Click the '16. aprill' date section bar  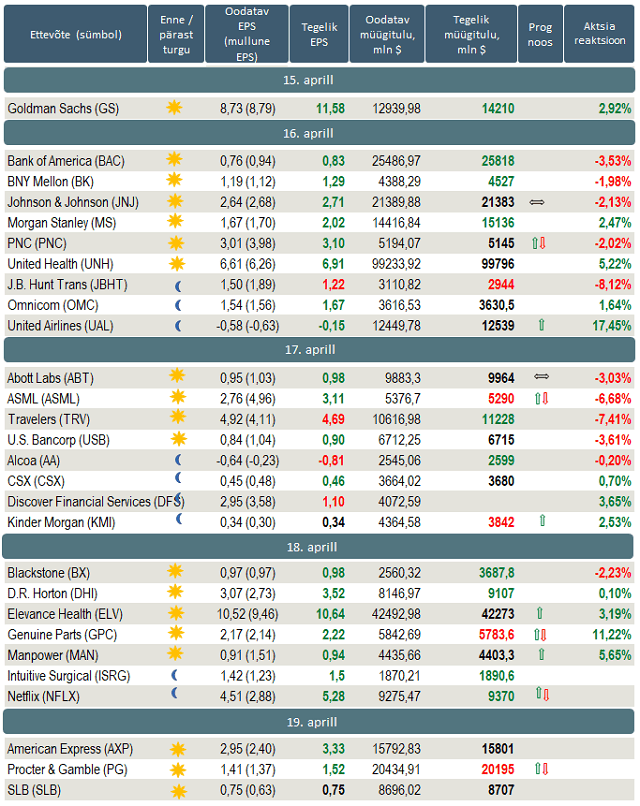coord(319,134)
